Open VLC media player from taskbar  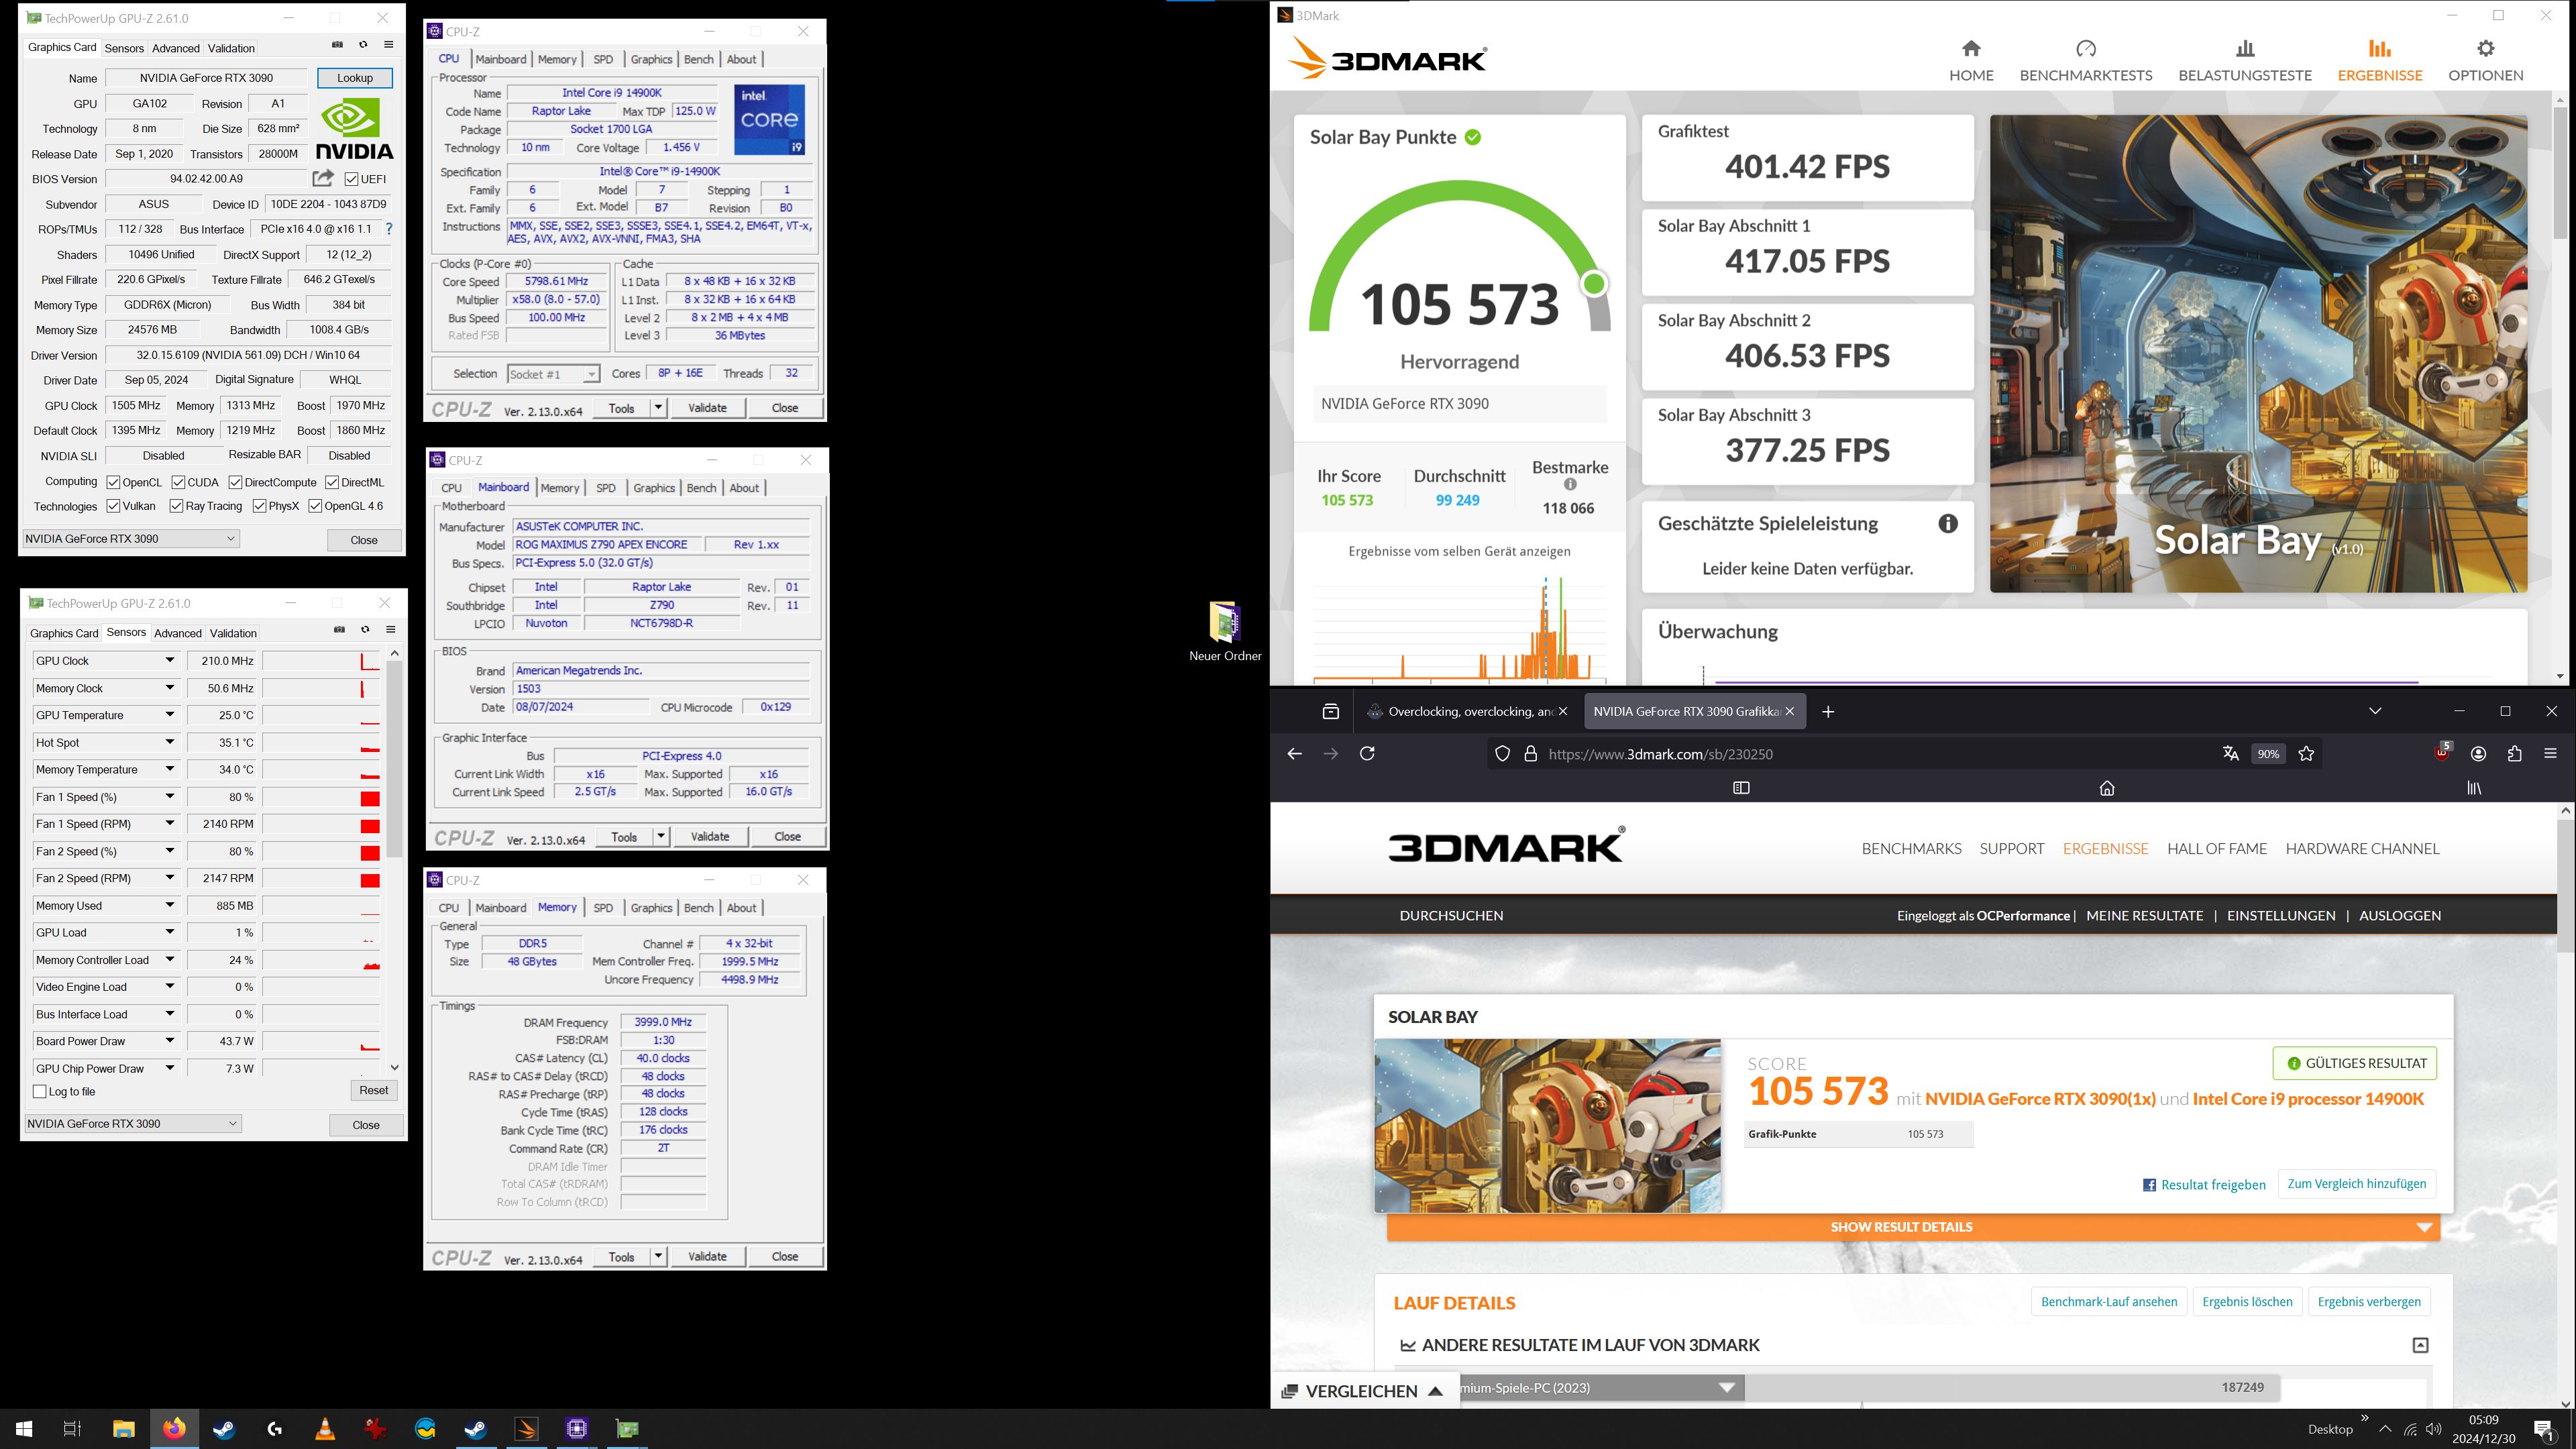[x=325, y=1429]
